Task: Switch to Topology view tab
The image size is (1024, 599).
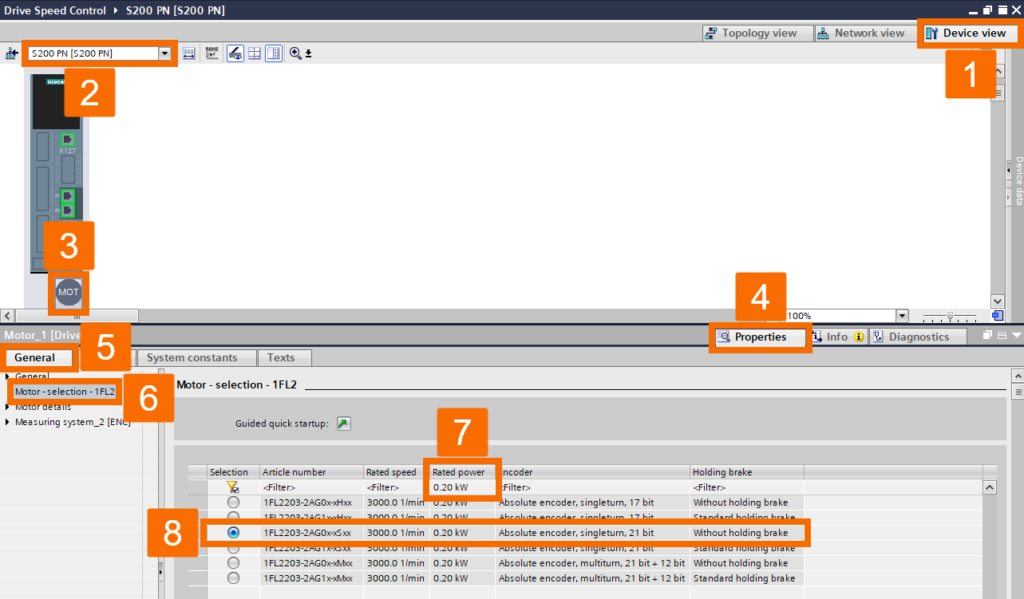Action: (x=758, y=33)
